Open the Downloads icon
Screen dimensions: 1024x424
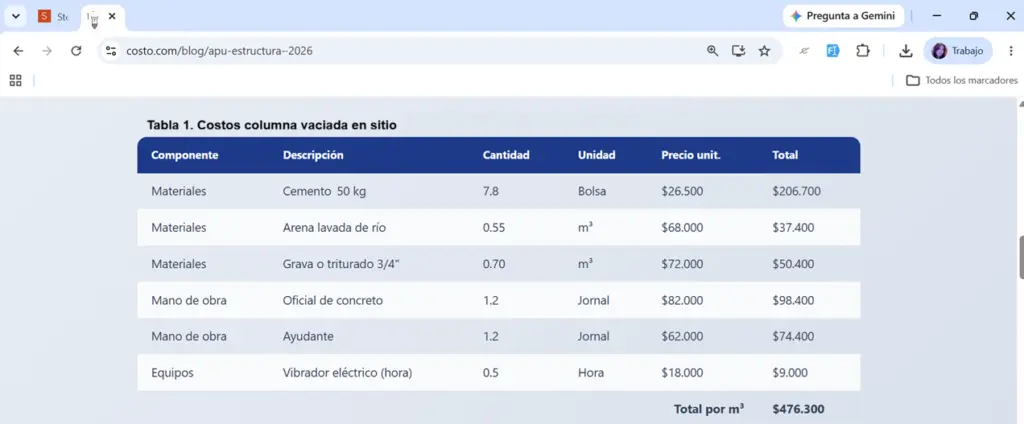(x=905, y=51)
